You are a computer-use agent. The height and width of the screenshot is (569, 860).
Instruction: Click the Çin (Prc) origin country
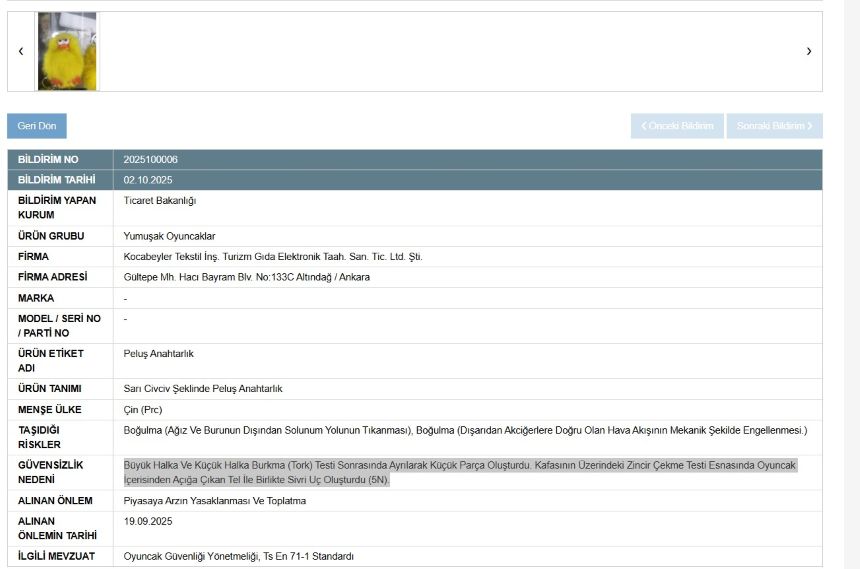click(x=143, y=410)
